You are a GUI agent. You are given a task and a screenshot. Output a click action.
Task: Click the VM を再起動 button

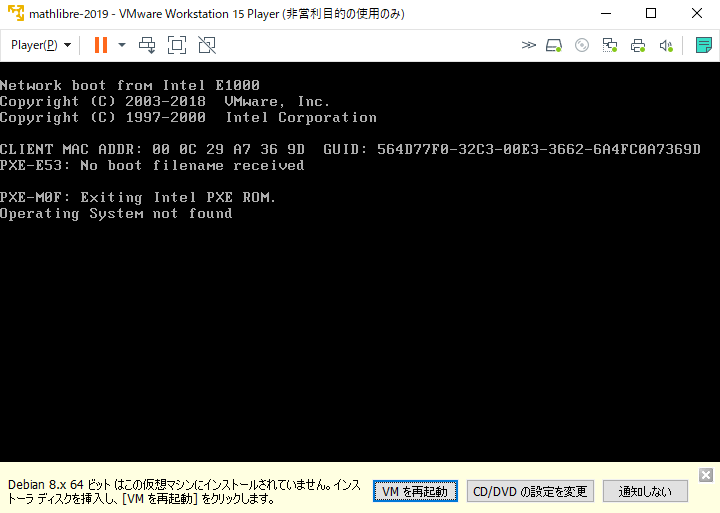415,491
